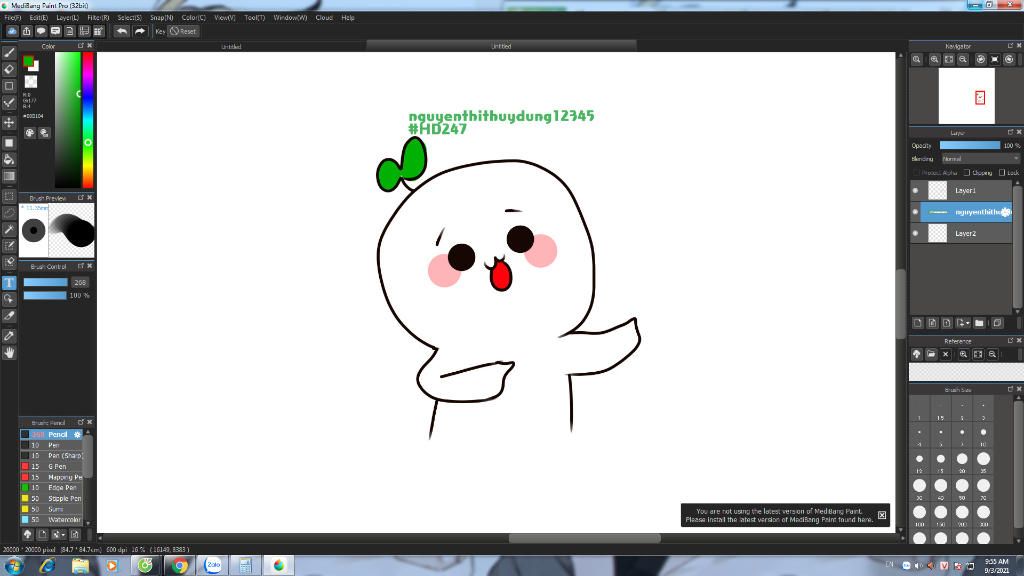Select the rectangular Select tool
The image size is (1024, 576).
click(9, 196)
